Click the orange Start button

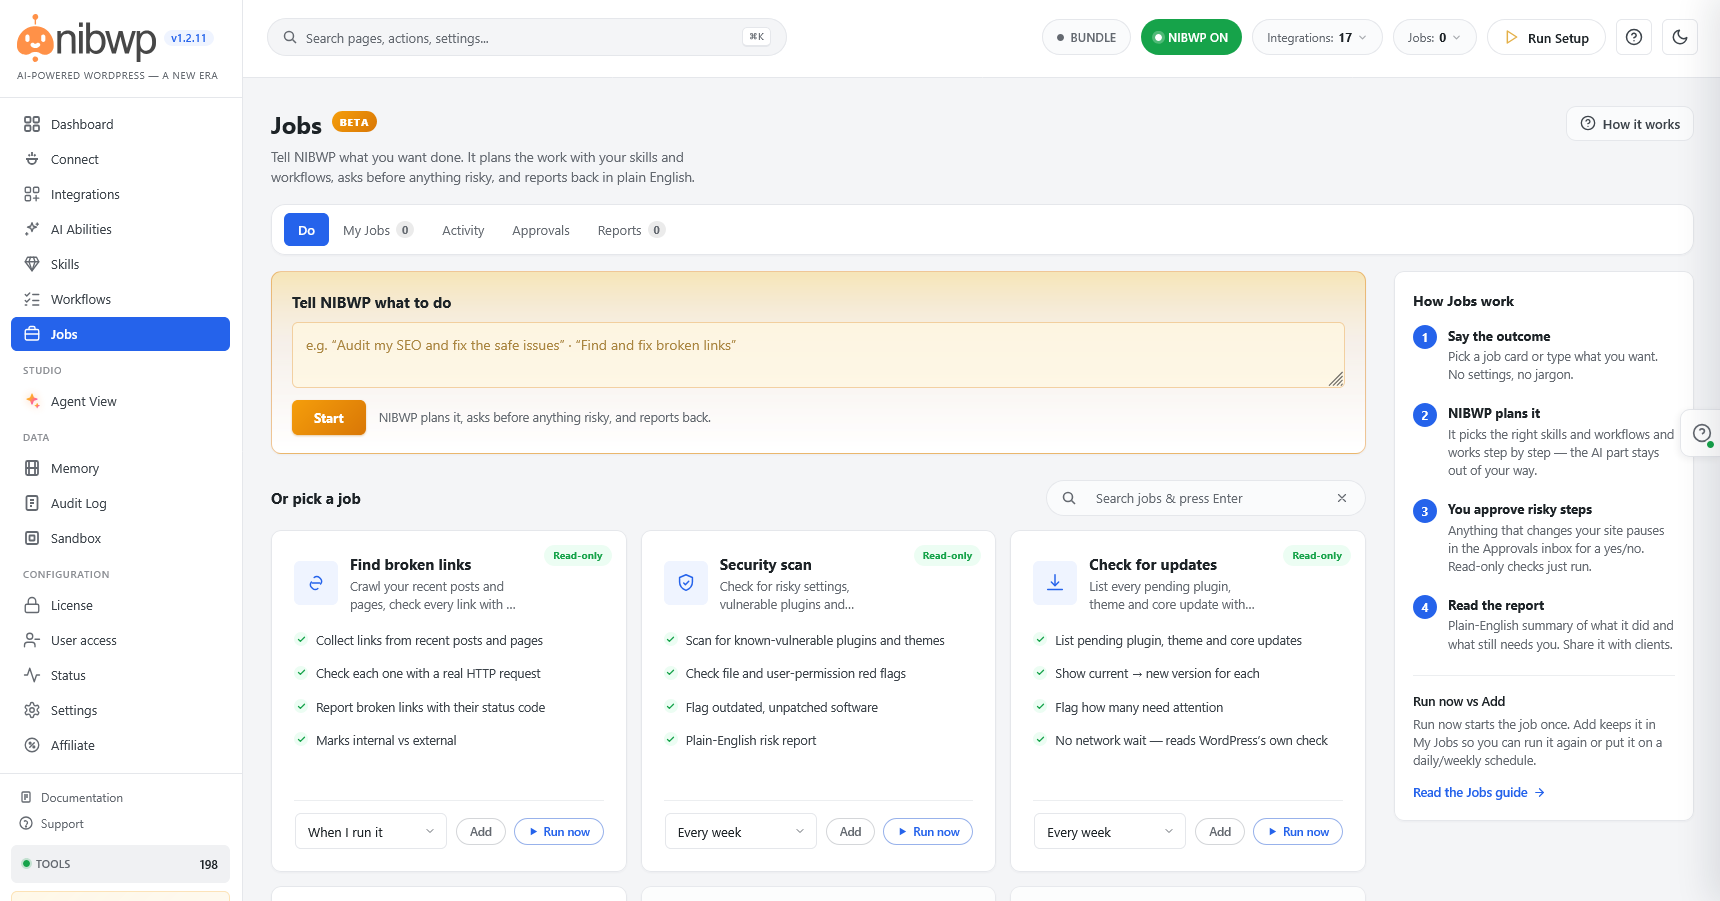329,418
